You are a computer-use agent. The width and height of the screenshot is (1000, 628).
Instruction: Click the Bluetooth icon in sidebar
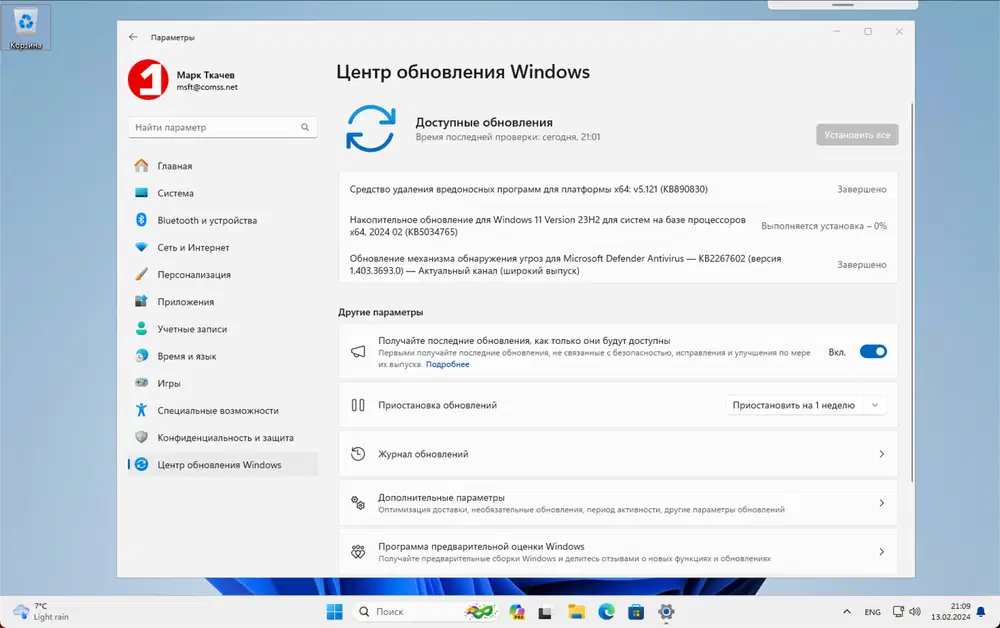point(141,220)
